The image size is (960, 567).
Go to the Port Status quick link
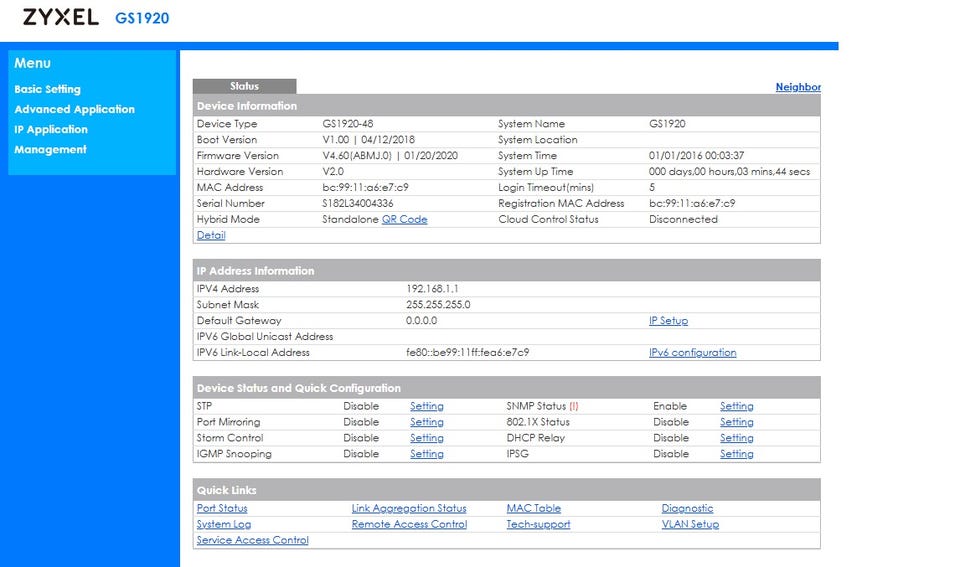pos(222,508)
